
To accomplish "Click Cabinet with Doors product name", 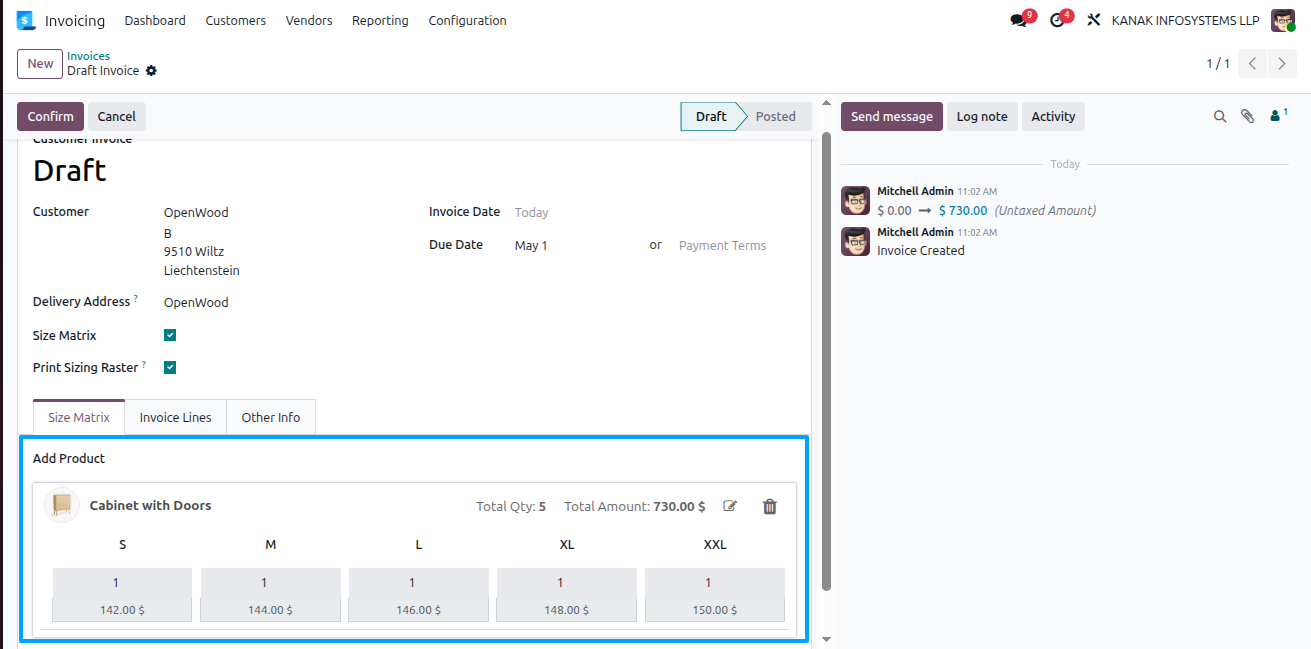I will (x=150, y=505).
